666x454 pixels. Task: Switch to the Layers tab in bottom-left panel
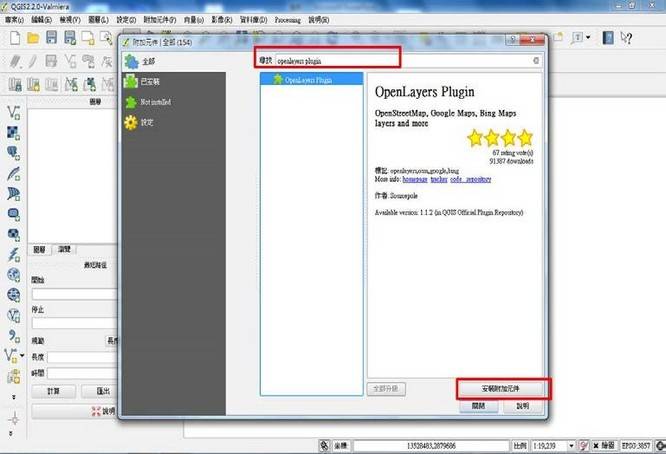tap(40, 249)
